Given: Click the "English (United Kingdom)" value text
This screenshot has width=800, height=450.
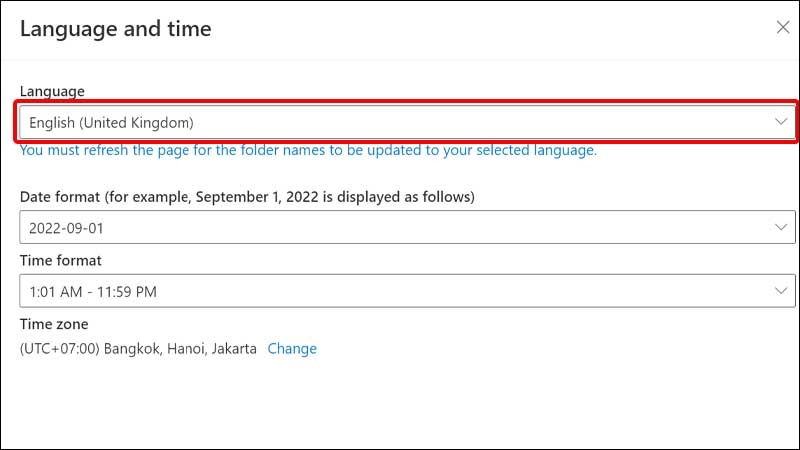Looking at the screenshot, I should tap(111, 123).
